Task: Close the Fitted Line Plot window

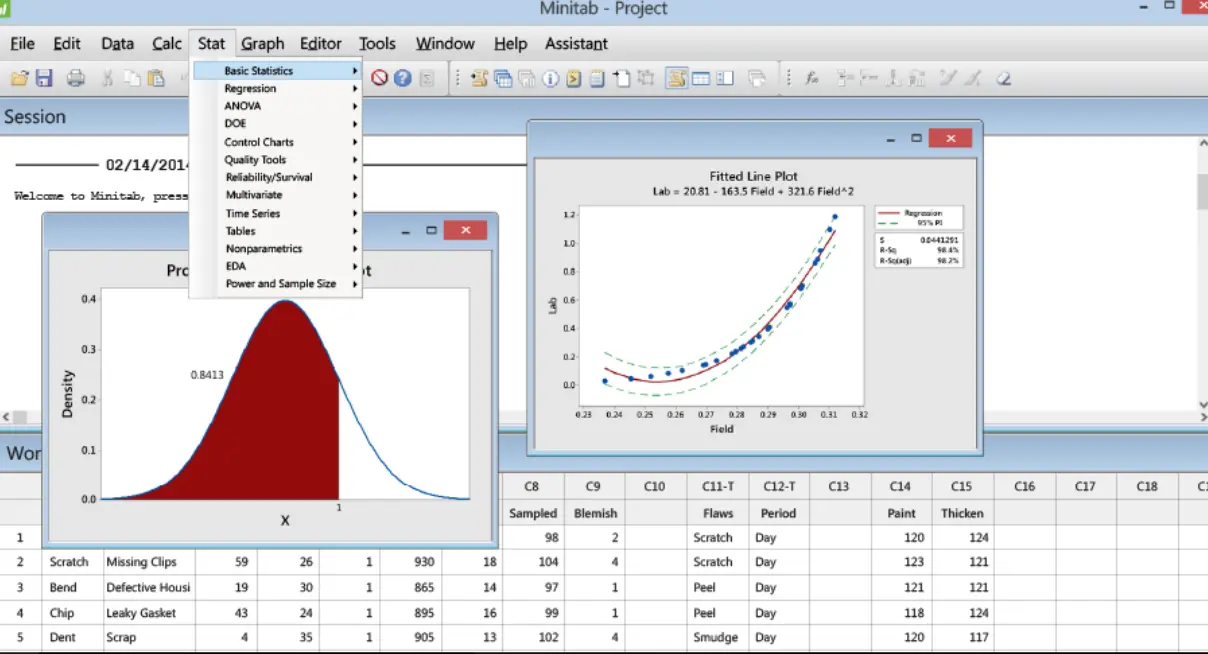Action: [x=950, y=139]
